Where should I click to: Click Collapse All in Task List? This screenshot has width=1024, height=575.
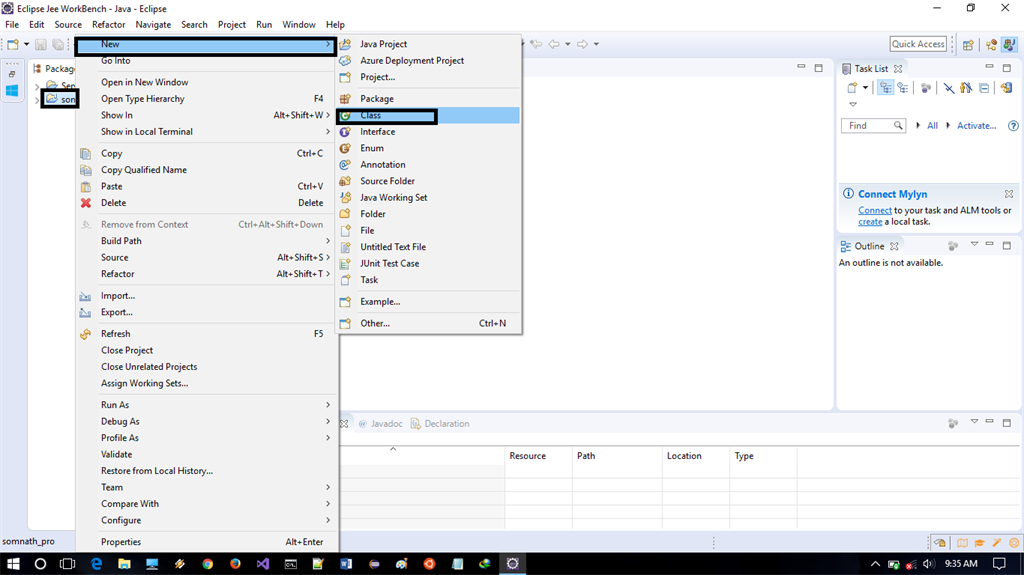pos(984,88)
